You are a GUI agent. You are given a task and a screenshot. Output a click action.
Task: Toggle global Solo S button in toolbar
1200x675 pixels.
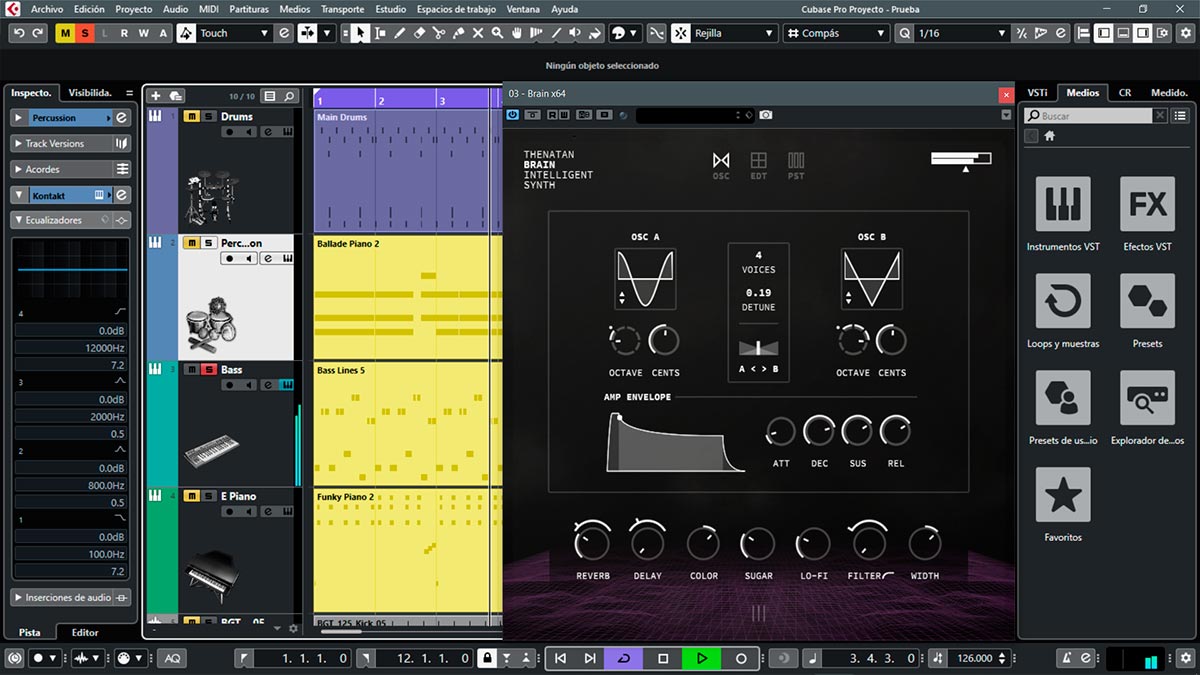click(x=84, y=33)
